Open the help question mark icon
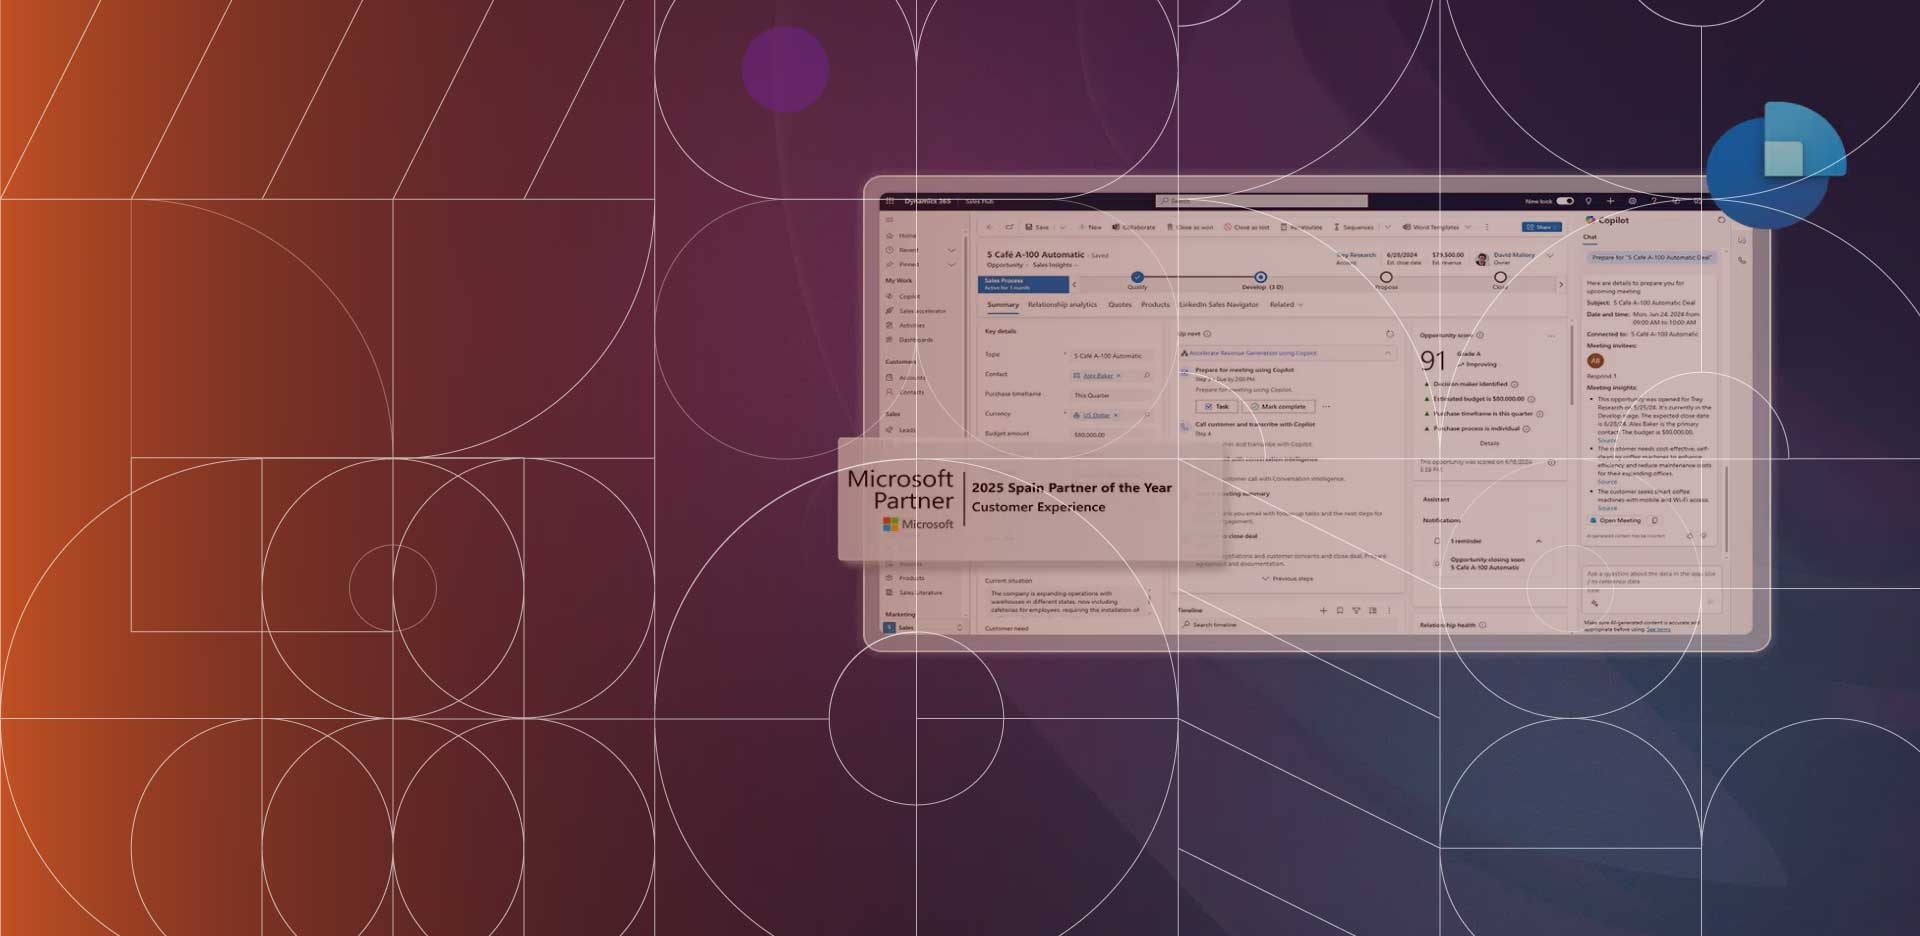Image resolution: width=1920 pixels, height=936 pixels. click(1654, 201)
